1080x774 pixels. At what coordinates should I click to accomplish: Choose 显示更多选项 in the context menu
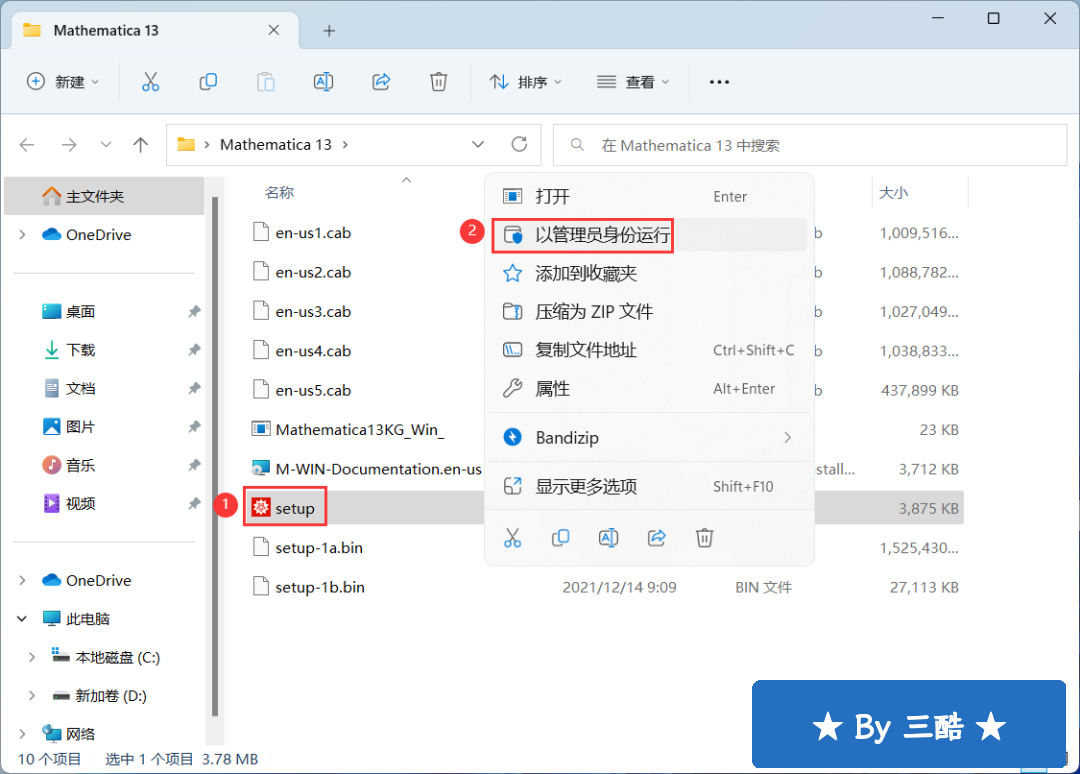pyautogui.click(x=648, y=487)
